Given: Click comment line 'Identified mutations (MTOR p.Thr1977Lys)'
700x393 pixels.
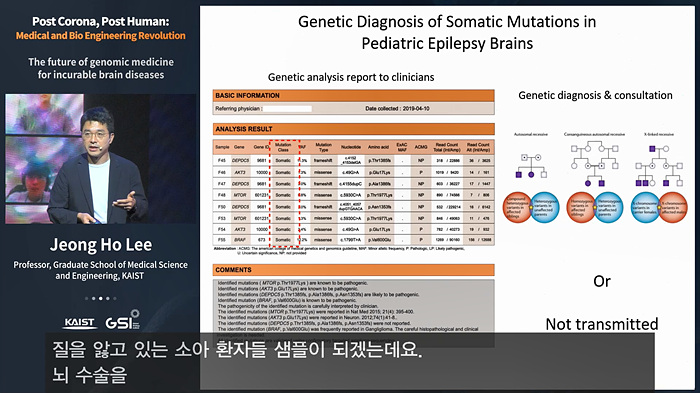Looking at the screenshot, I should (293, 283).
